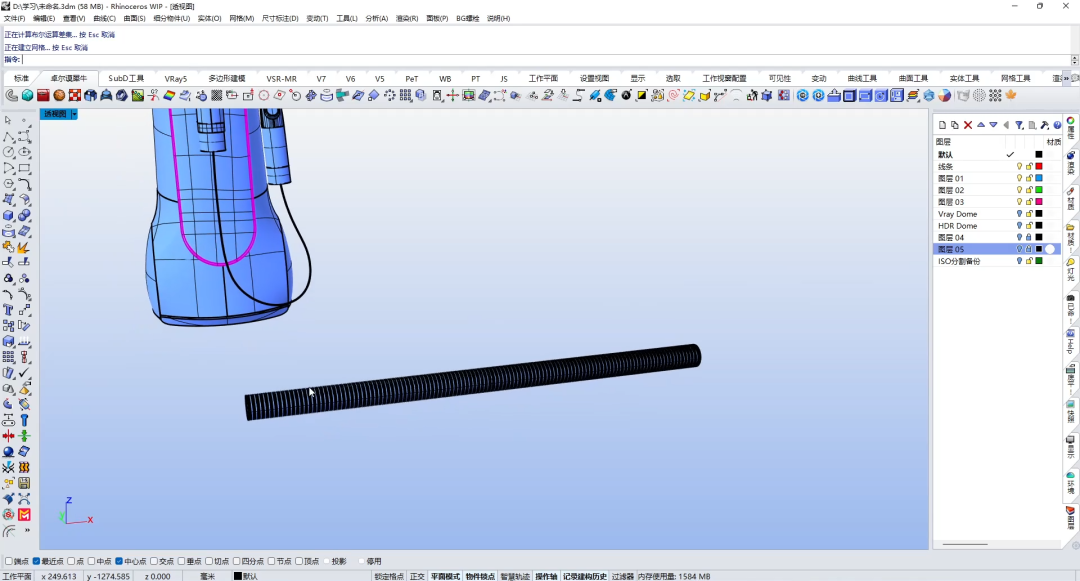Toggle lightbulb visibility for Vray Dome layer

1019,214
